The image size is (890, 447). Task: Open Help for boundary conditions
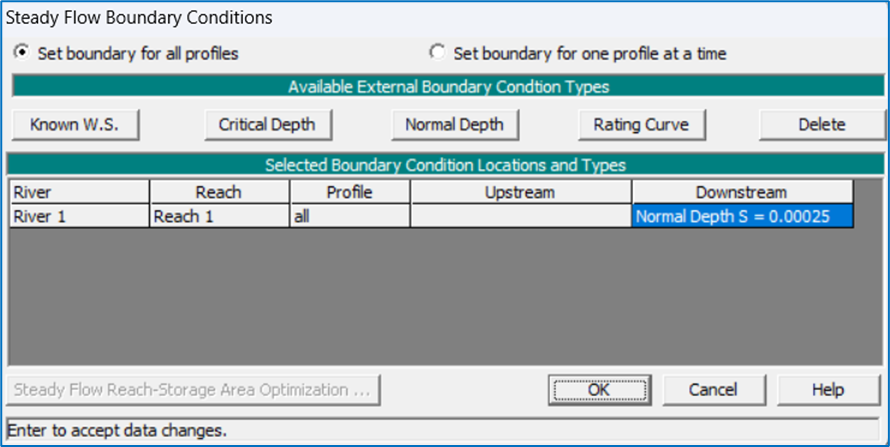coord(828,390)
